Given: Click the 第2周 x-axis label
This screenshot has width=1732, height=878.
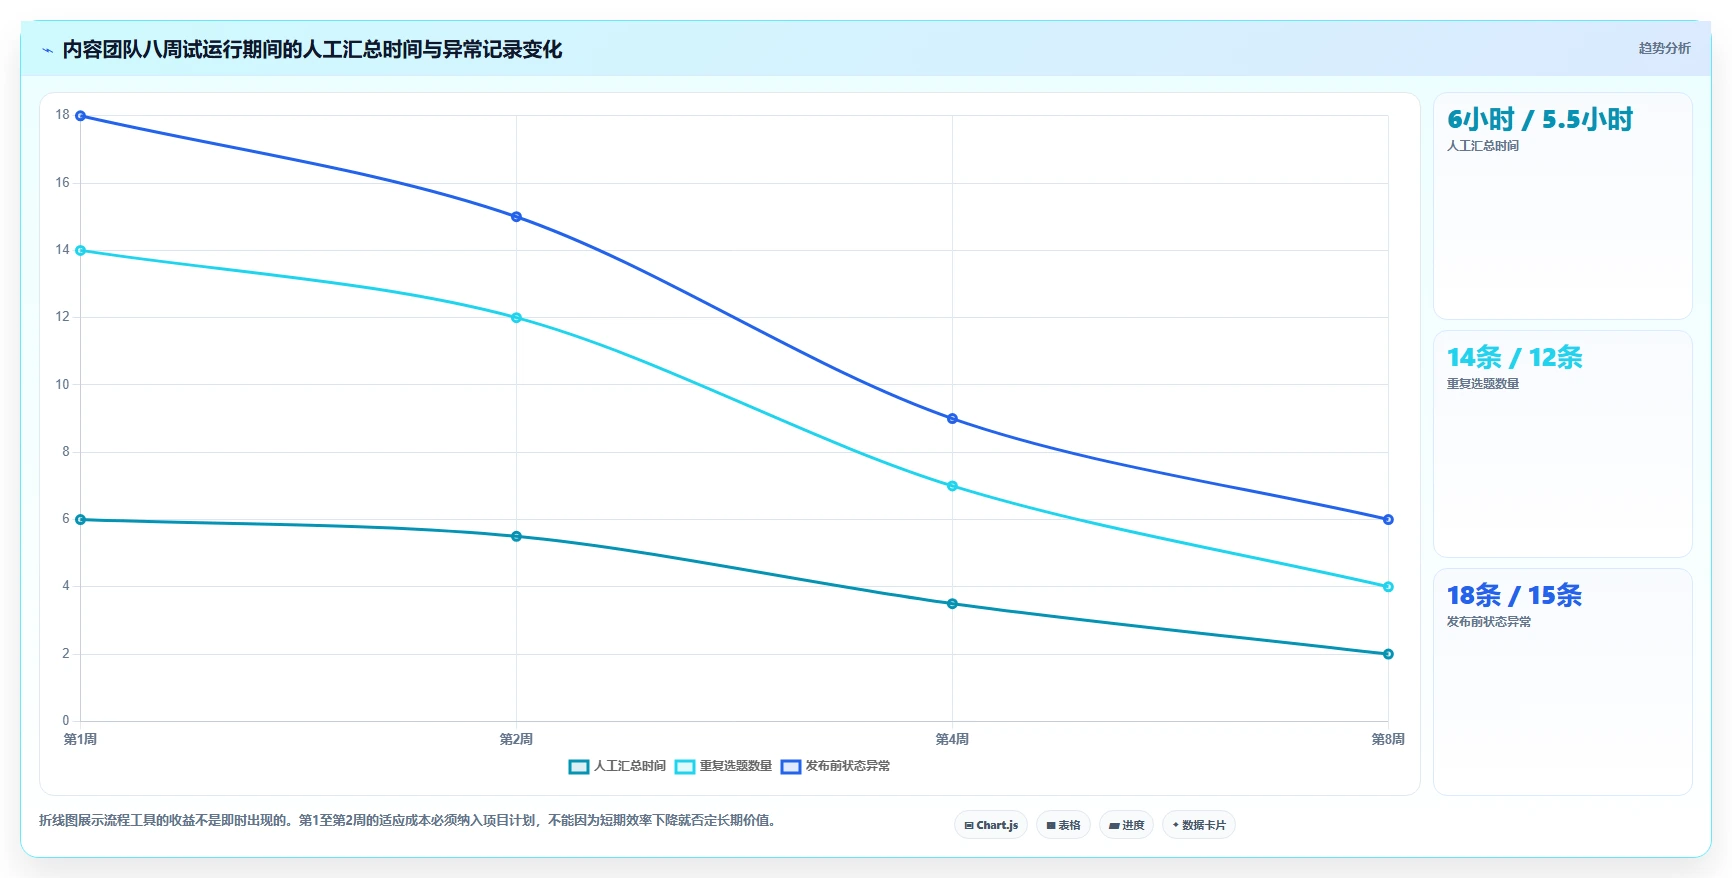Looking at the screenshot, I should (516, 740).
